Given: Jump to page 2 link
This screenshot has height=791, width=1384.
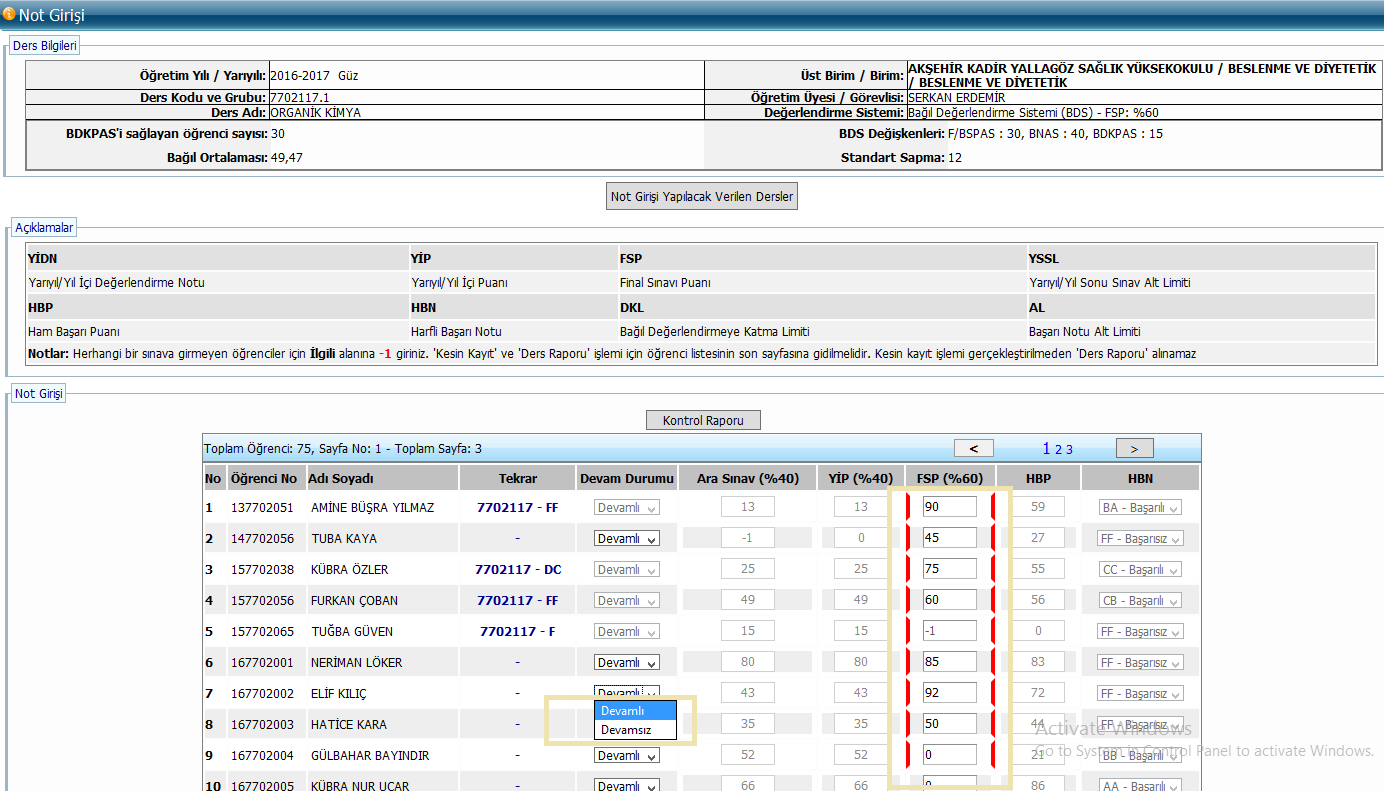Looking at the screenshot, I should pos(1059,450).
